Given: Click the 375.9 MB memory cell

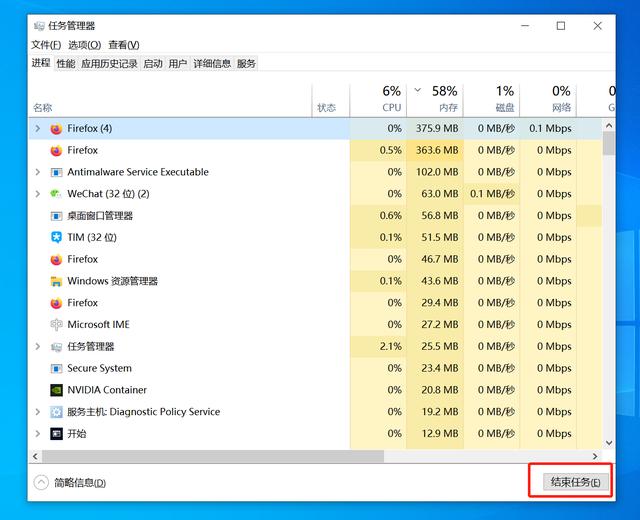Looking at the screenshot, I should point(437,129).
